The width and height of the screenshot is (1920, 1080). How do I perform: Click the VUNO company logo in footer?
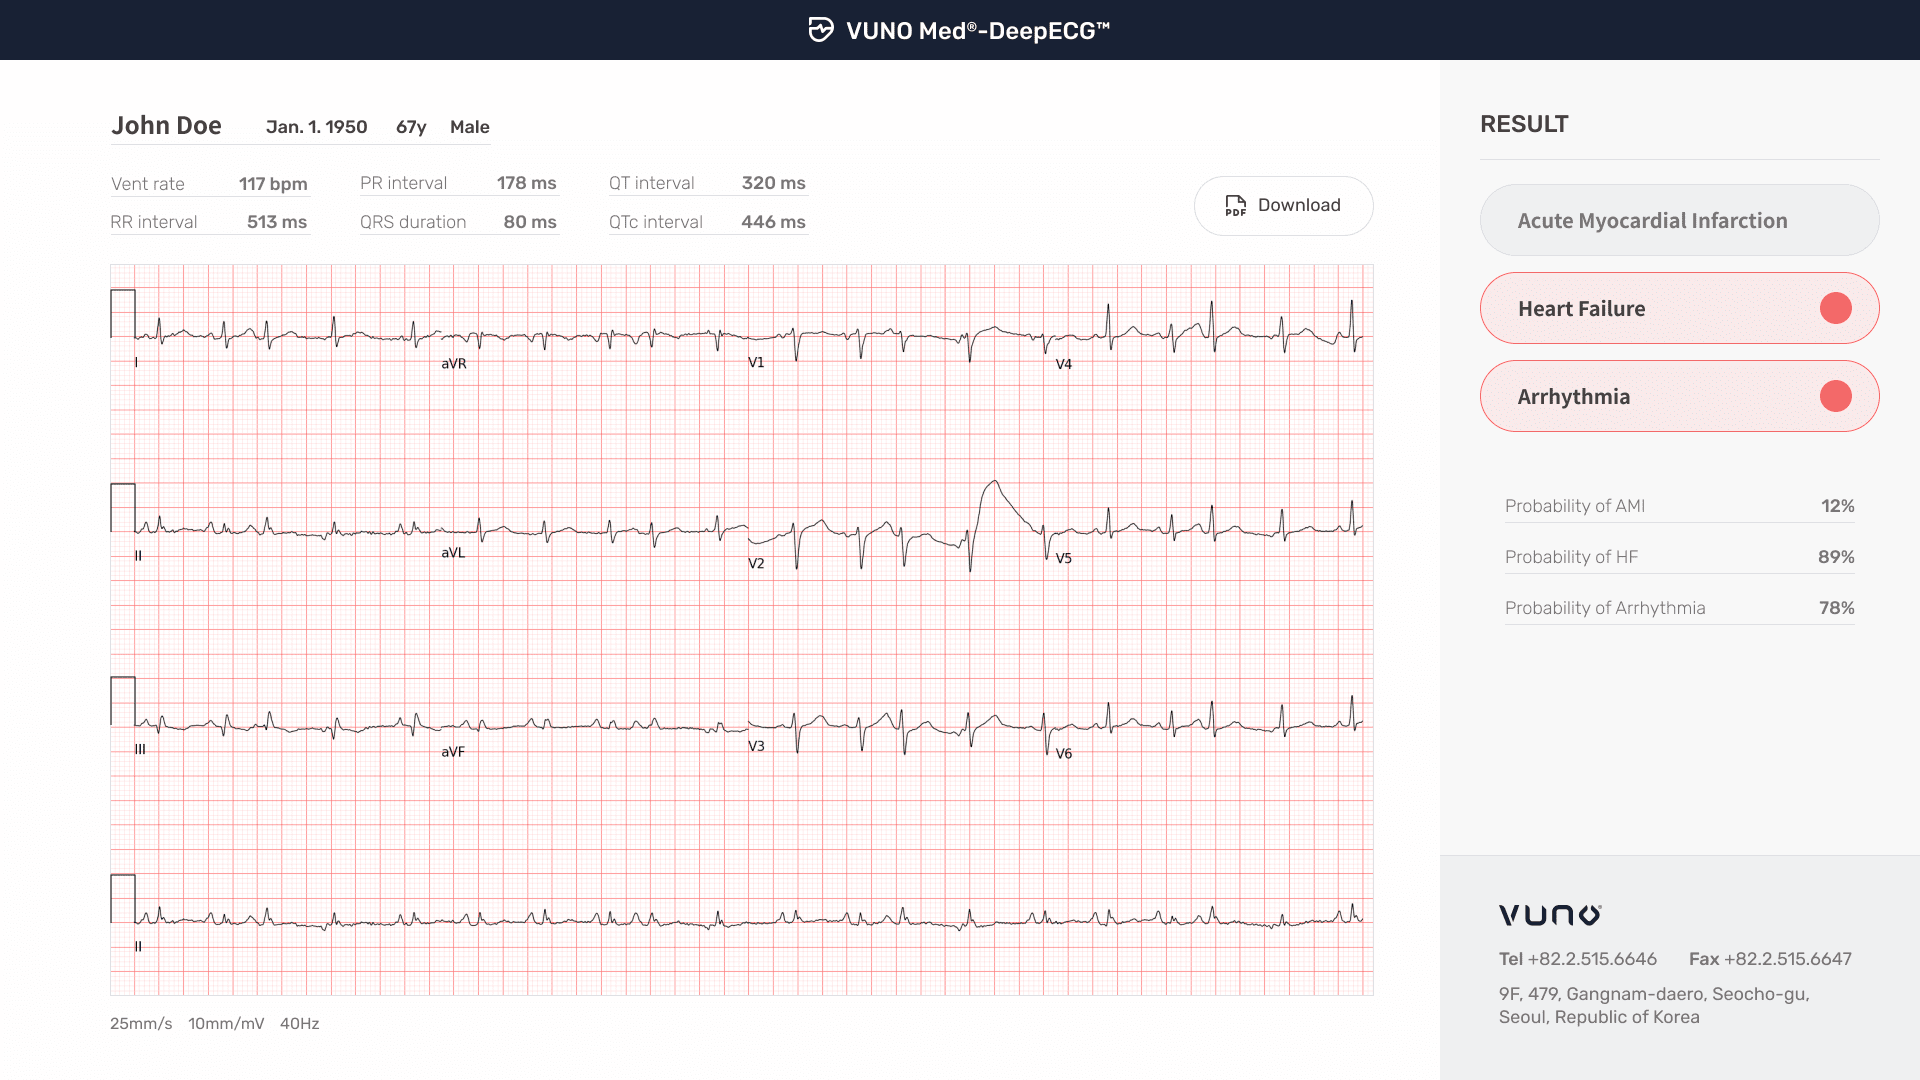[x=1549, y=915]
